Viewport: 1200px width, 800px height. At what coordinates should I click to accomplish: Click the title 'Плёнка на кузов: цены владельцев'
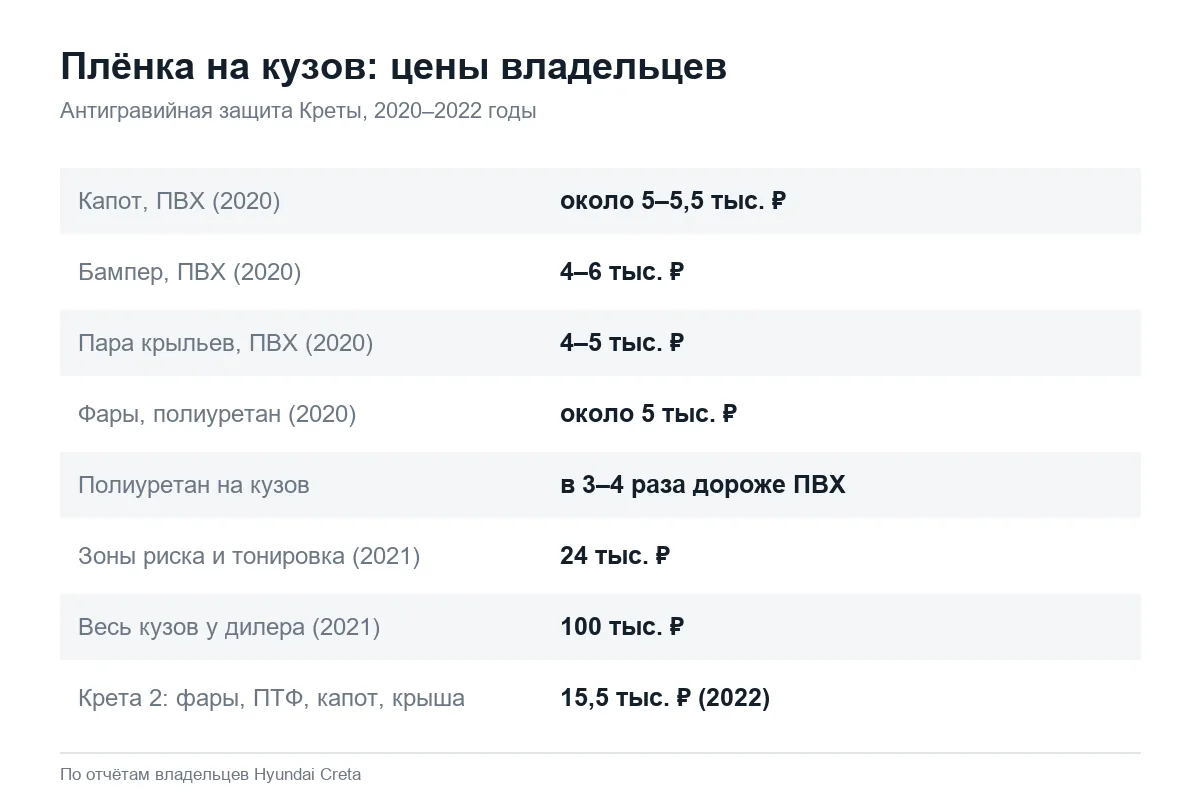(394, 67)
